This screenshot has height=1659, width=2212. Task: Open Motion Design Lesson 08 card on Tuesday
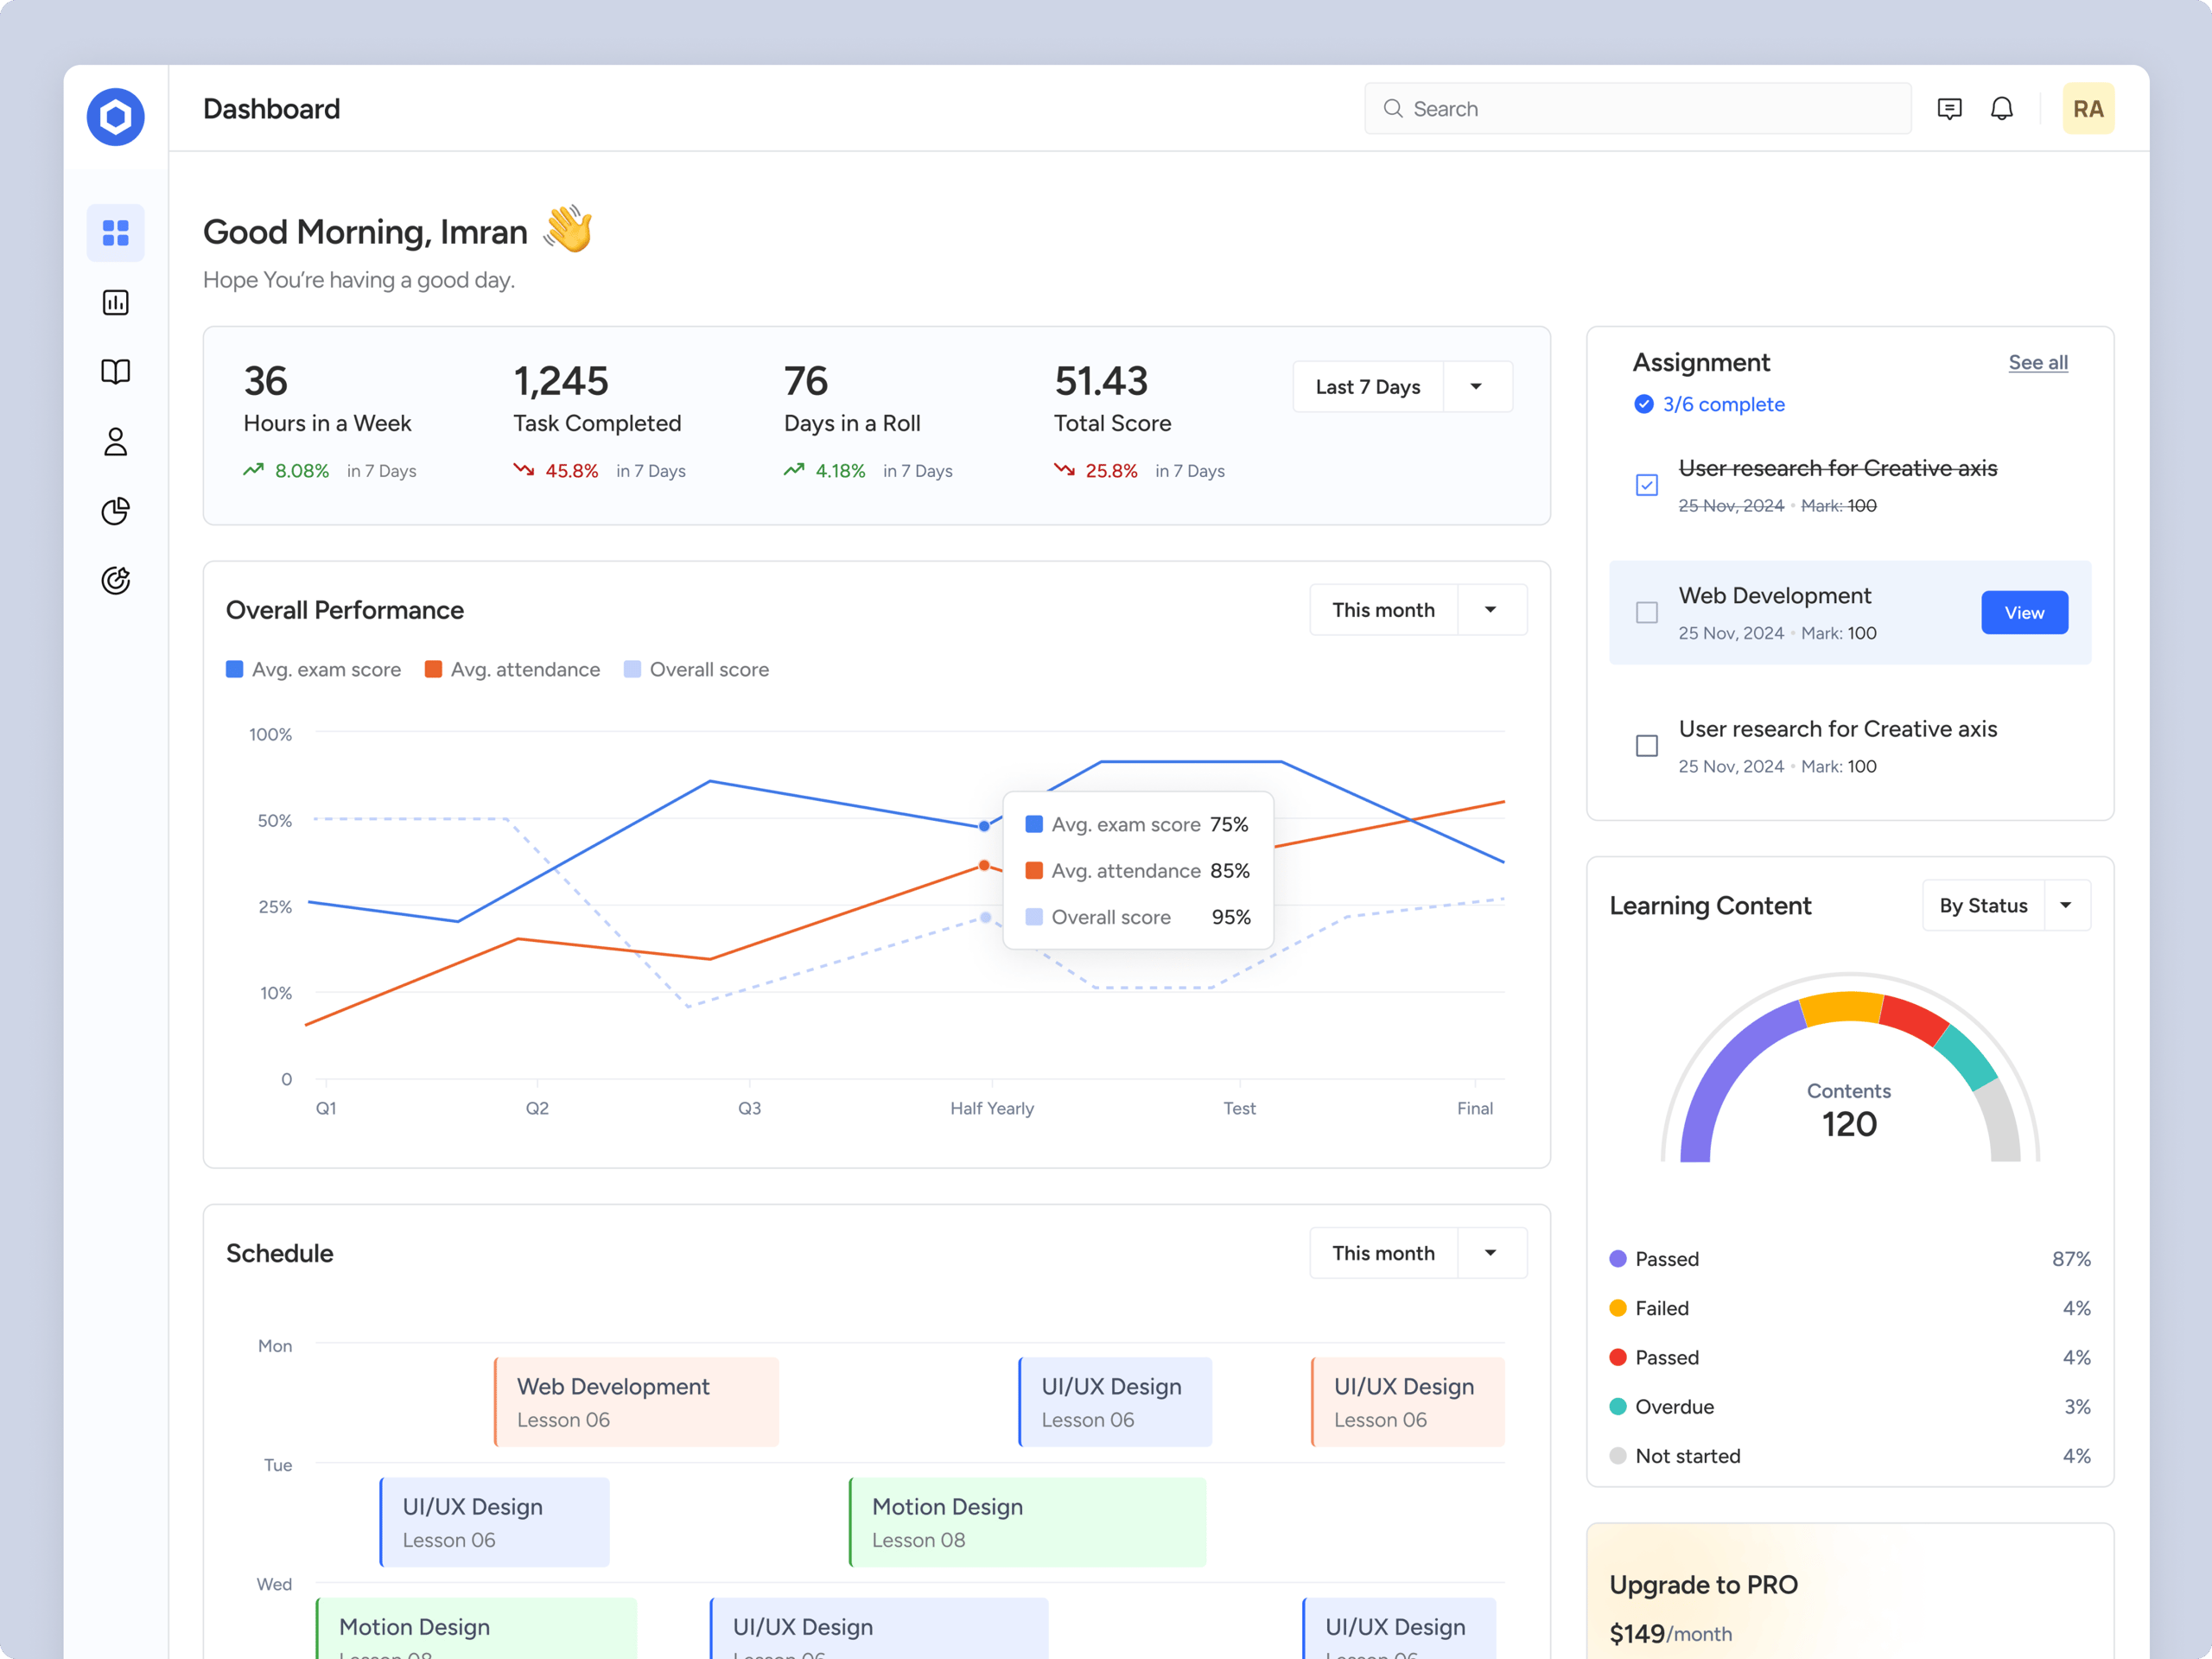coord(1027,1522)
